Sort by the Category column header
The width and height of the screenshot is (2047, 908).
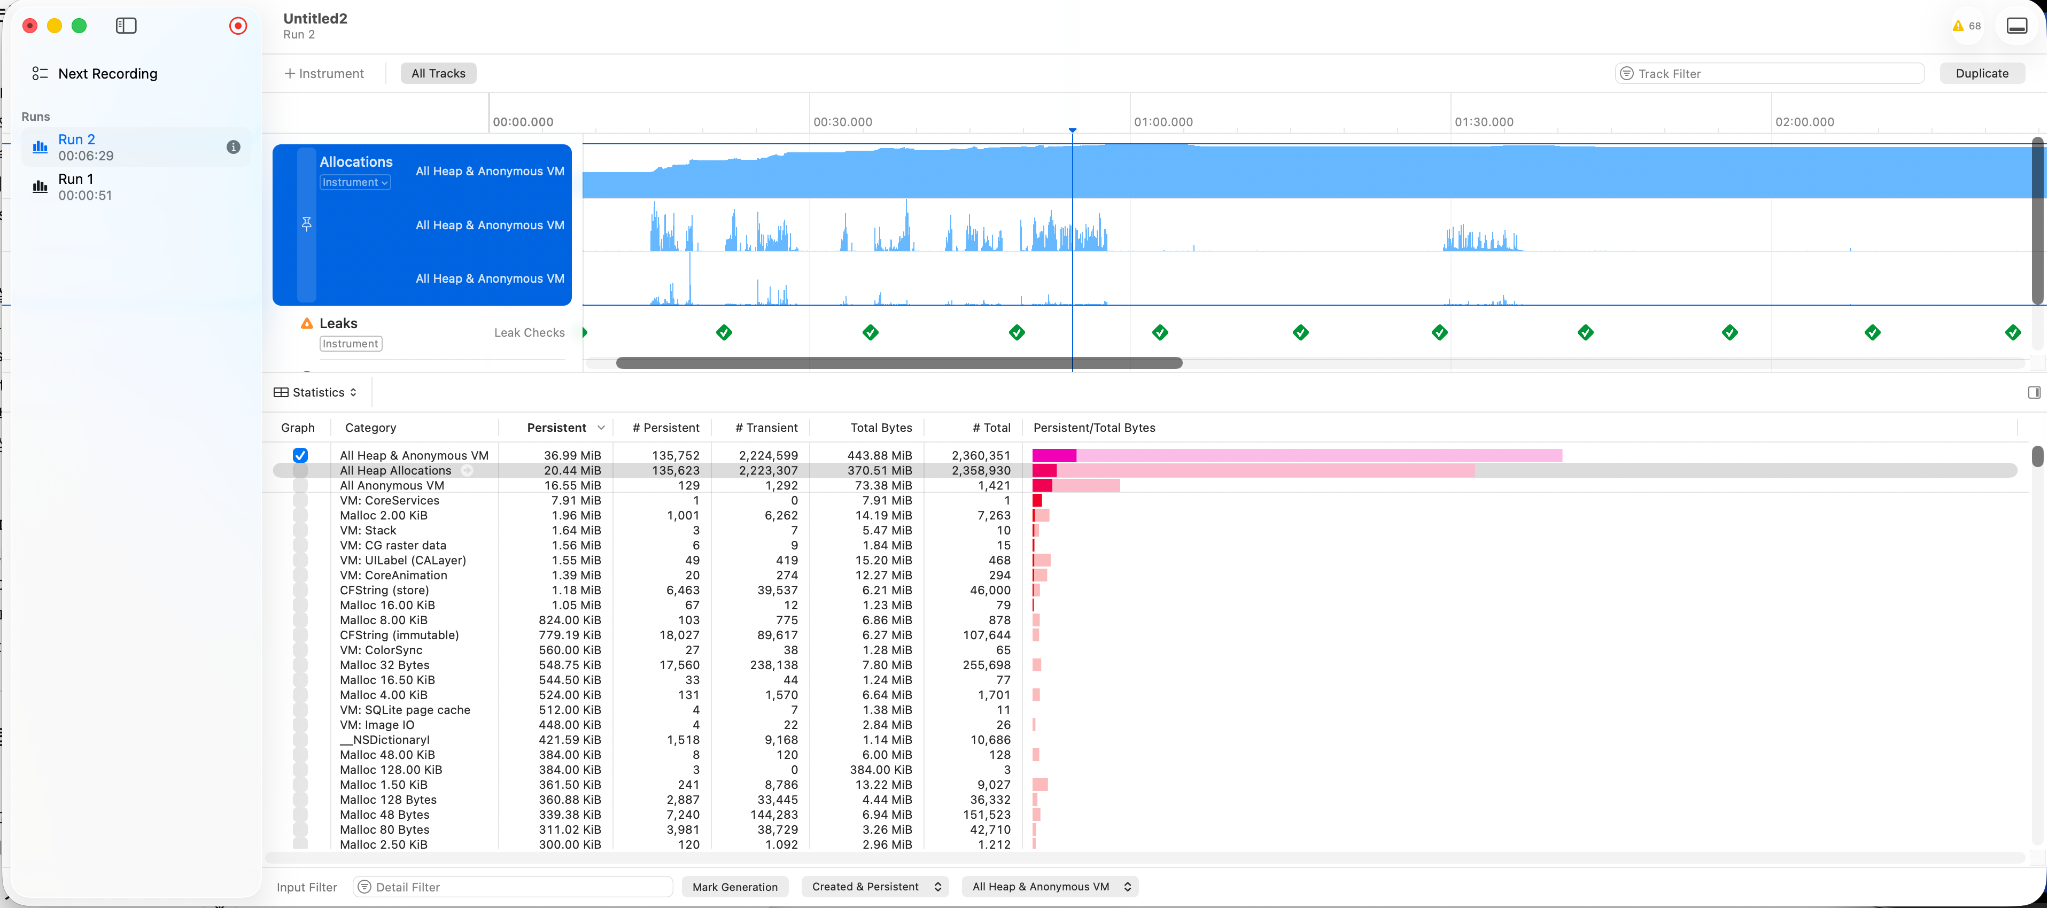pyautogui.click(x=371, y=428)
